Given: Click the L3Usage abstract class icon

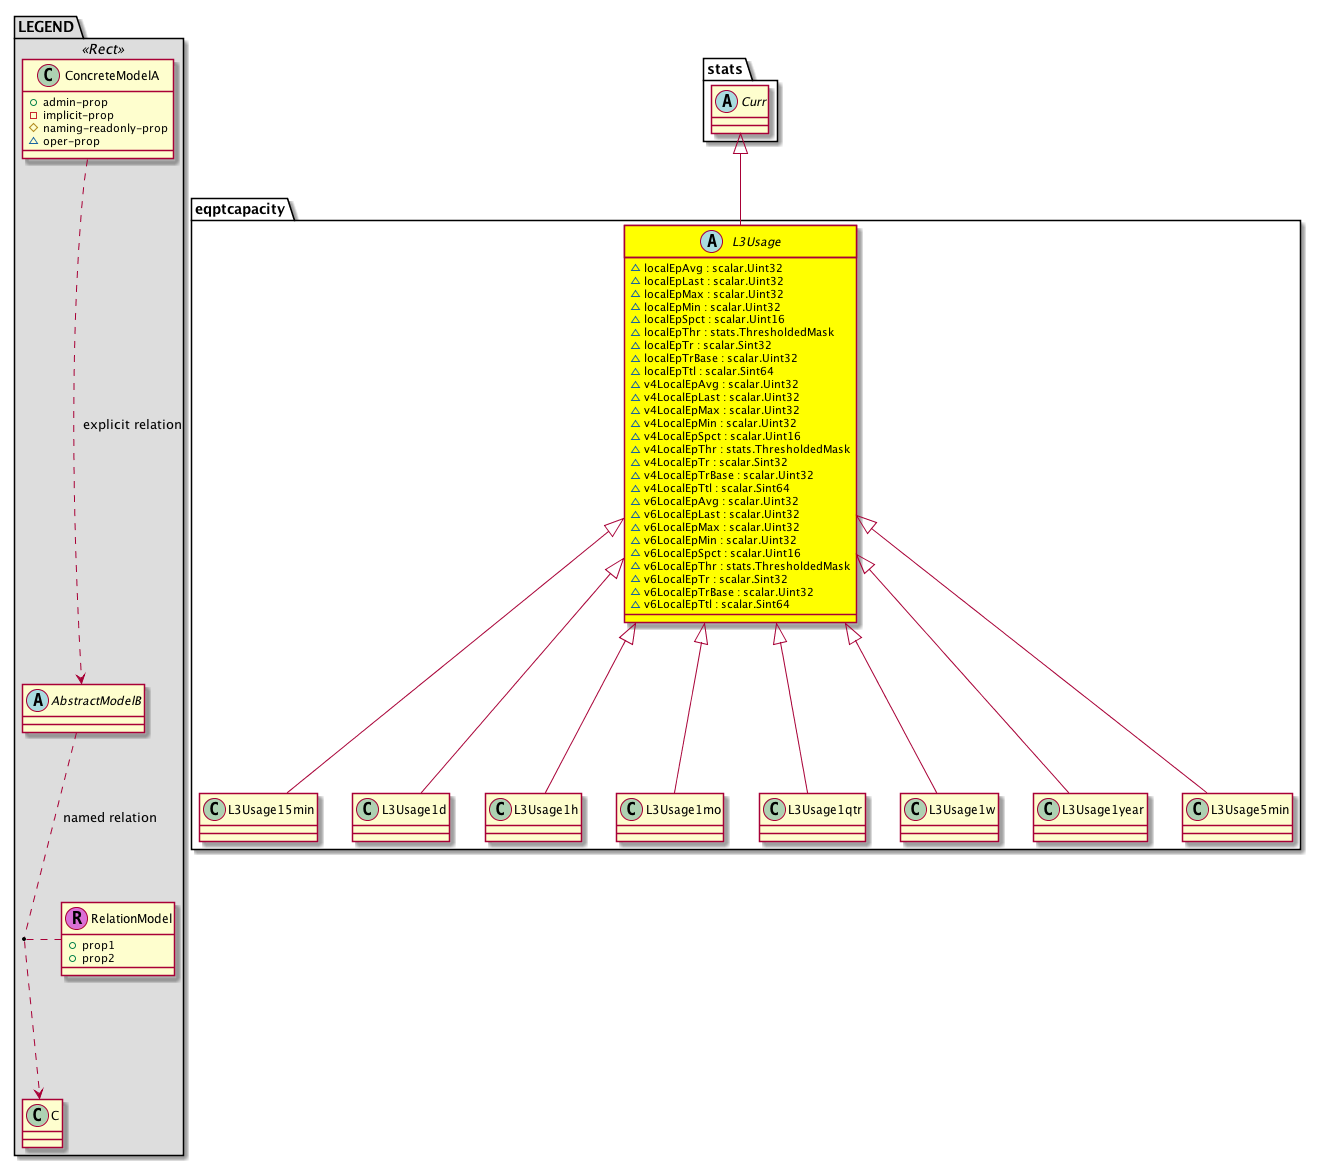Looking at the screenshot, I should click(713, 242).
